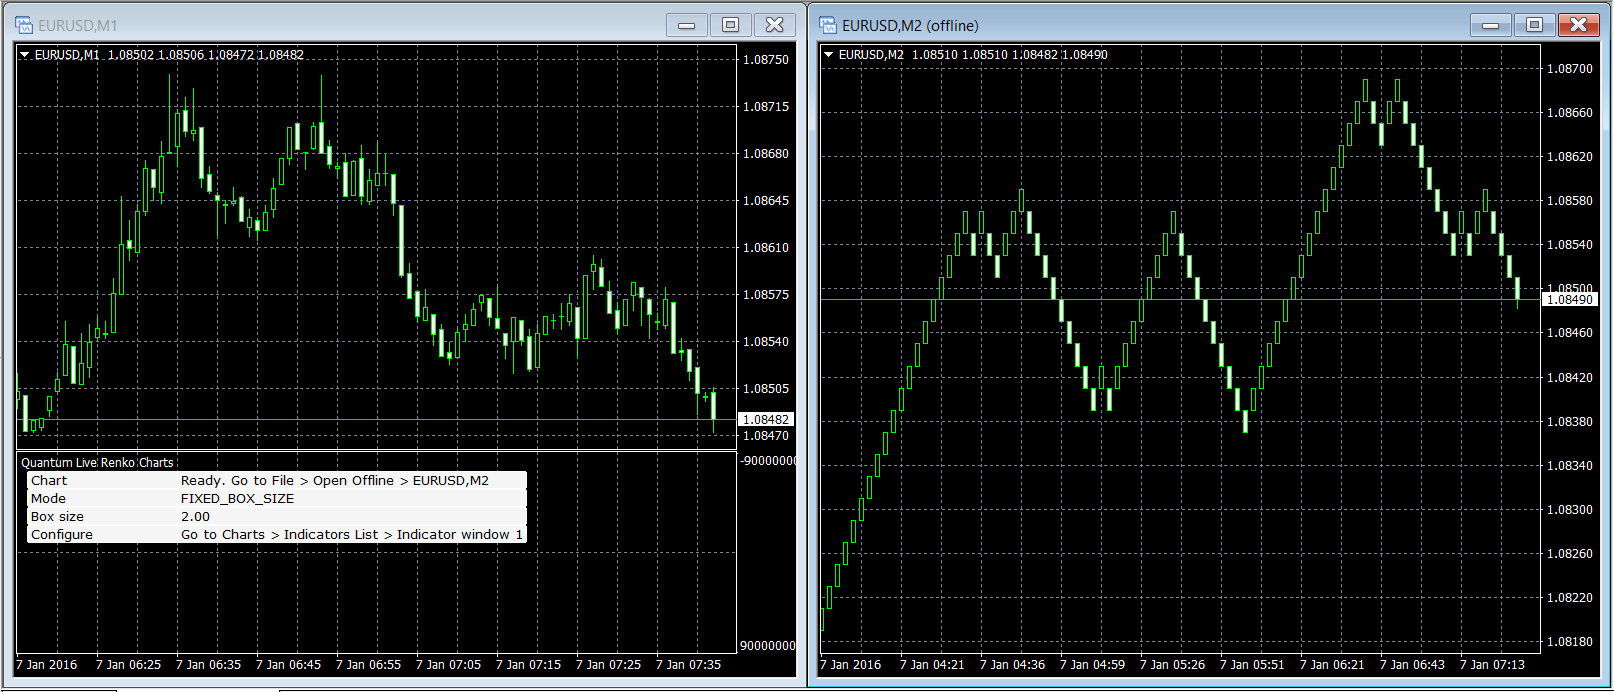Click the EURUSD,M2 (offline) title bar text
Viewport: 1614px width, 692px height.
[910, 26]
